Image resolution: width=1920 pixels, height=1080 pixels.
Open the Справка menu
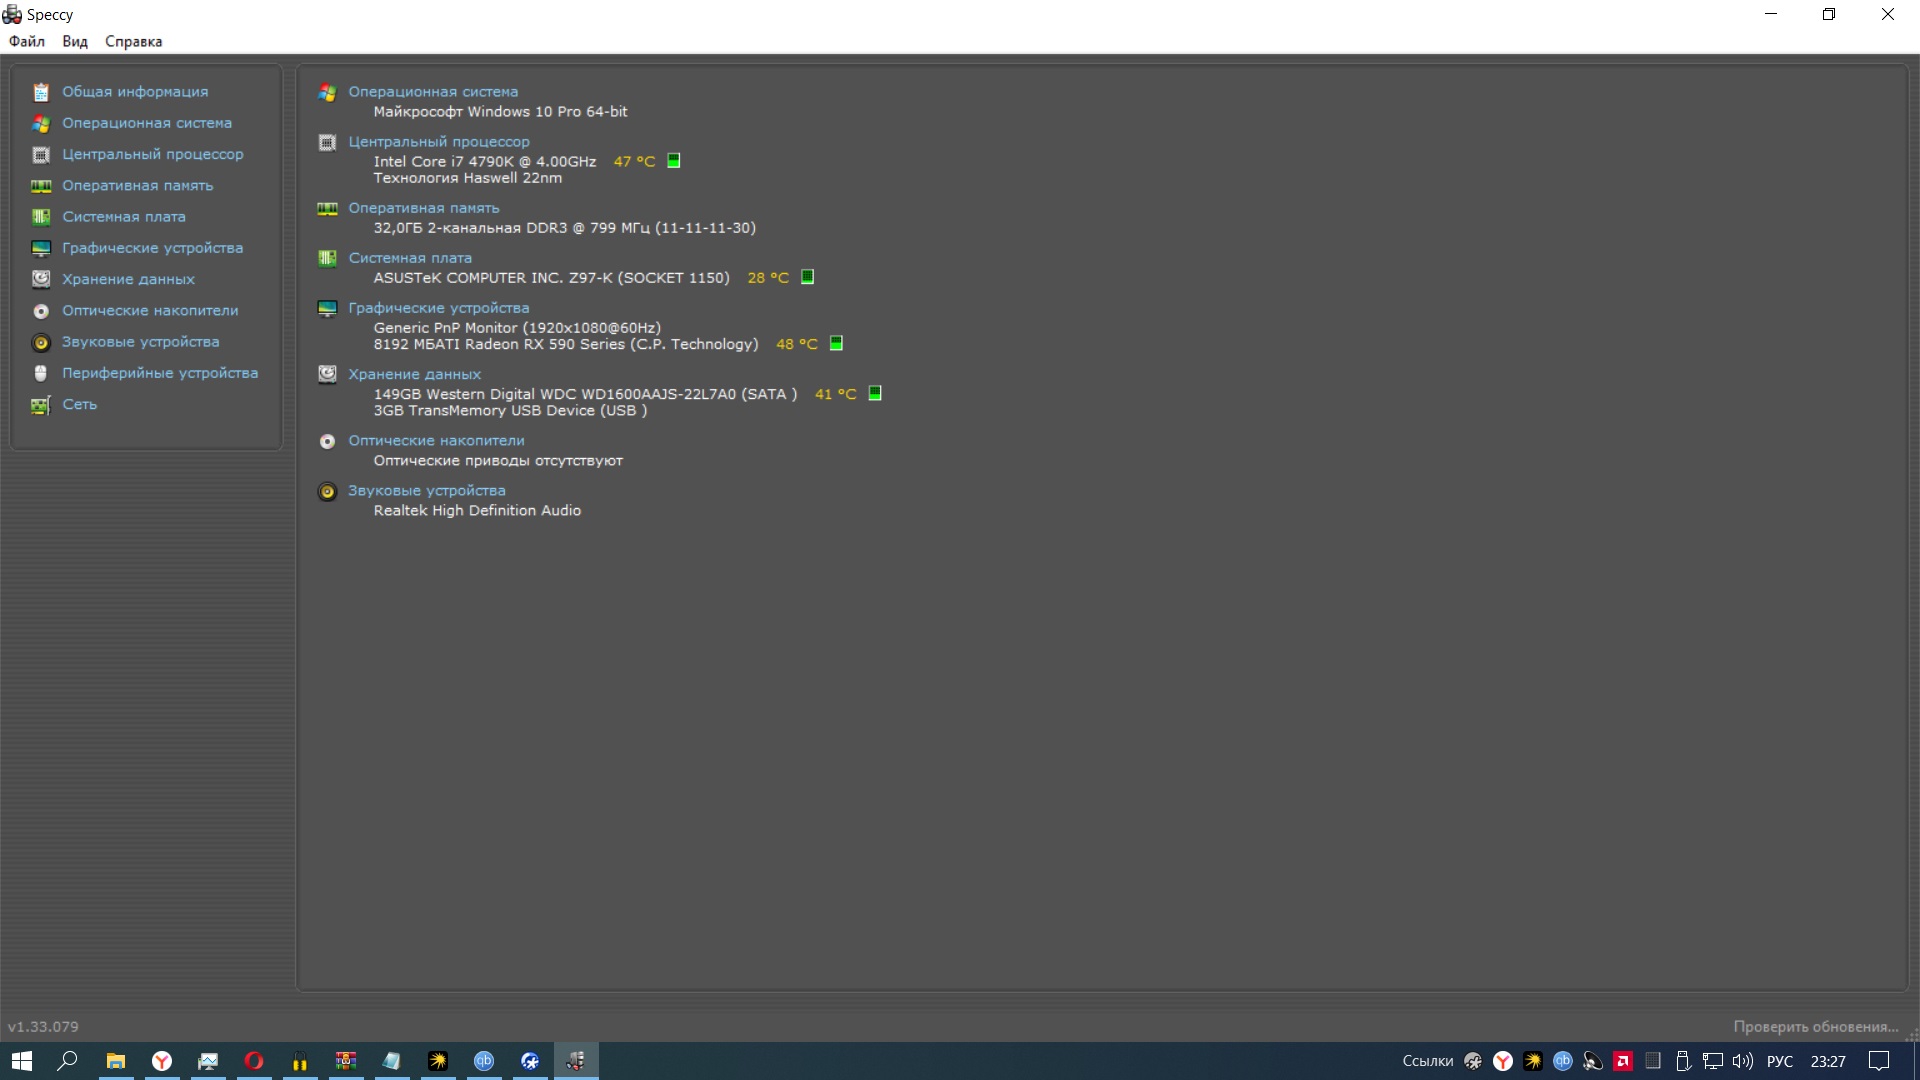click(x=133, y=41)
